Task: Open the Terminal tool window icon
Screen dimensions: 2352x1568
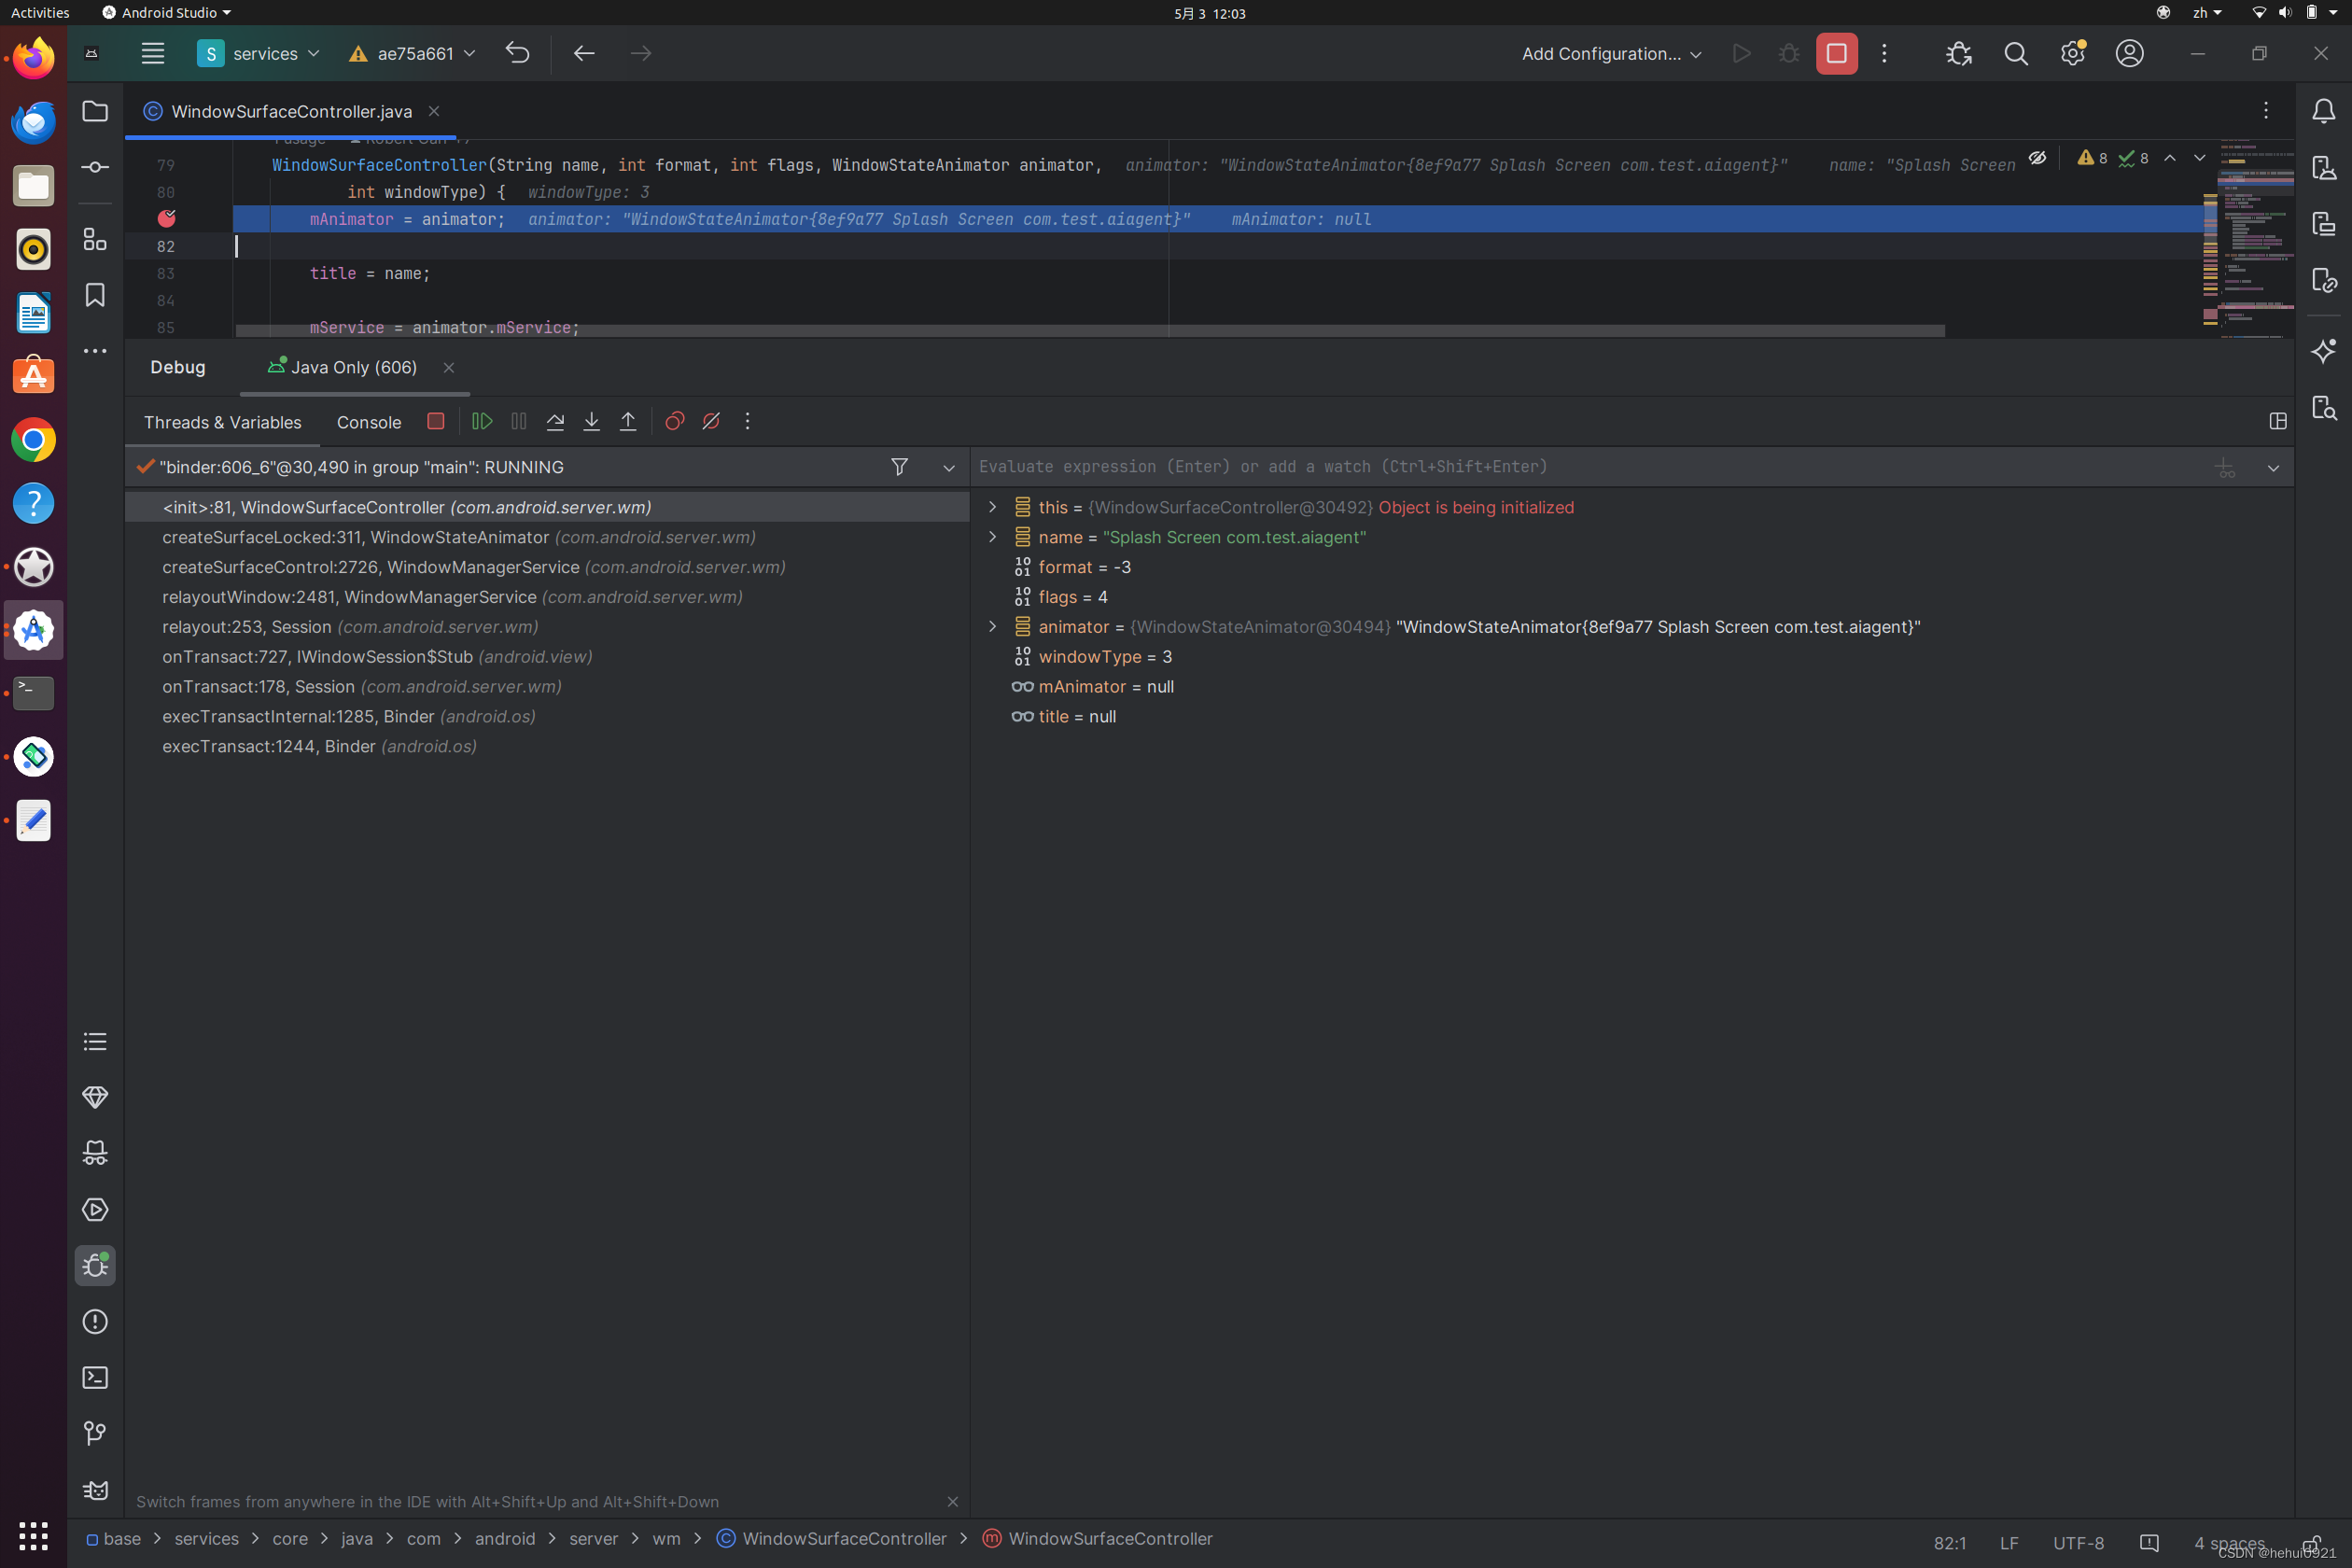Action: click(x=95, y=1378)
